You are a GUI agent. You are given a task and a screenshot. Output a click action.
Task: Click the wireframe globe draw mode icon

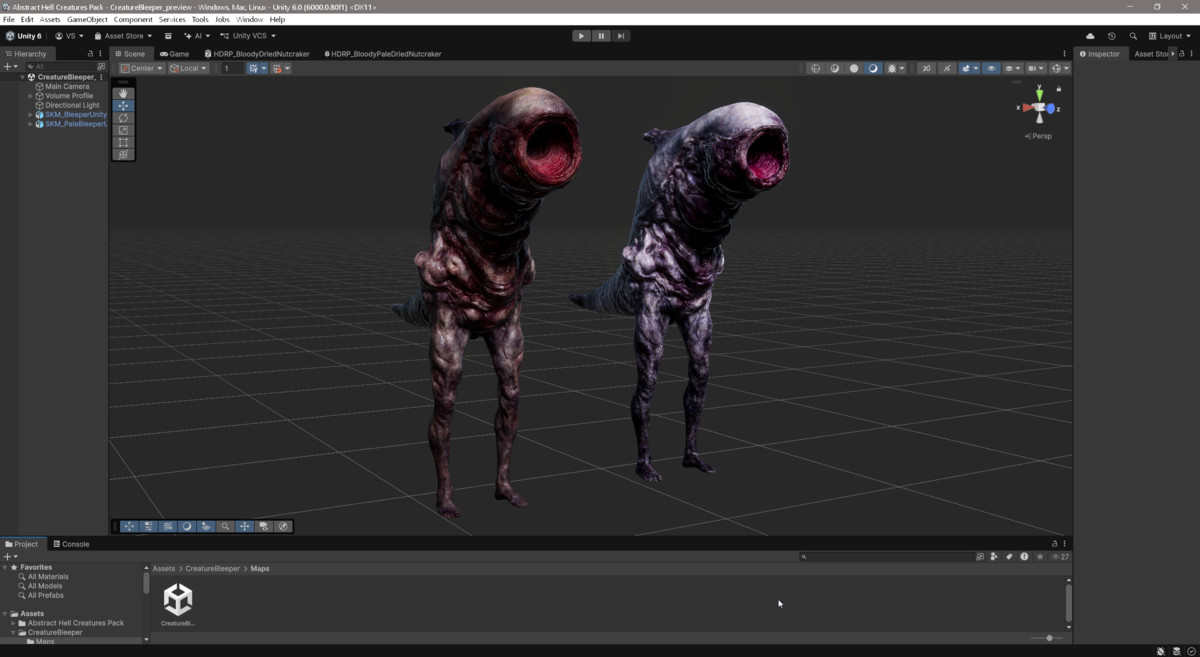tap(816, 68)
